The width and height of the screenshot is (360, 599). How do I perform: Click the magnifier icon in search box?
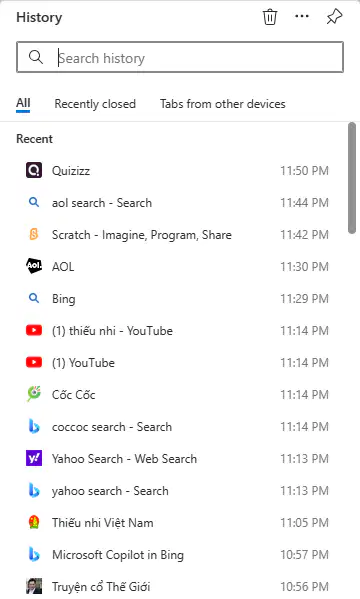(36, 57)
